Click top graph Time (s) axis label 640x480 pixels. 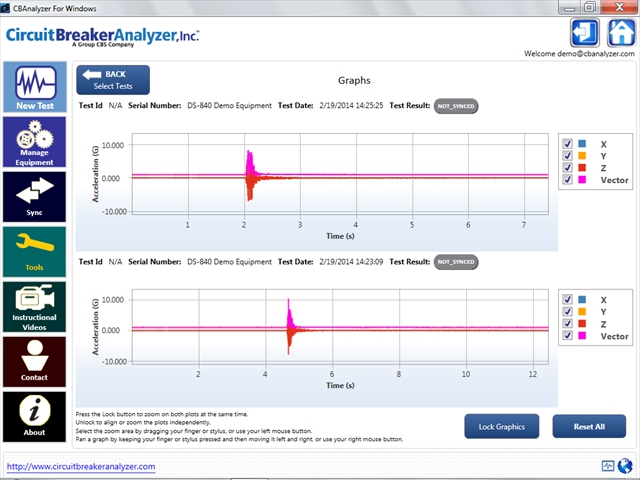coord(340,236)
